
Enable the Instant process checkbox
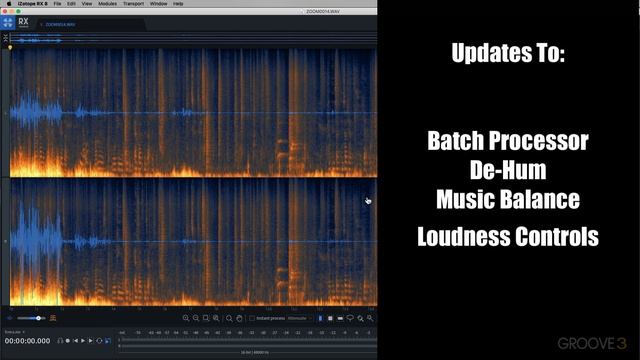(252, 318)
